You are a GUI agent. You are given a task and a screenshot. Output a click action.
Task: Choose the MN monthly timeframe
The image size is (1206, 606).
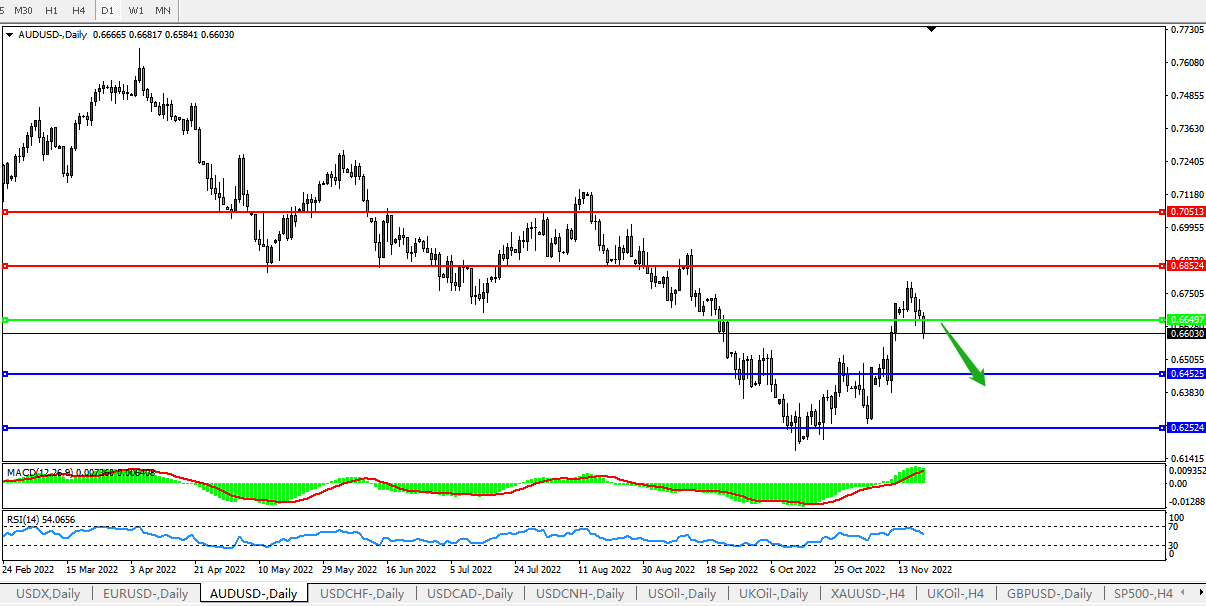point(163,10)
